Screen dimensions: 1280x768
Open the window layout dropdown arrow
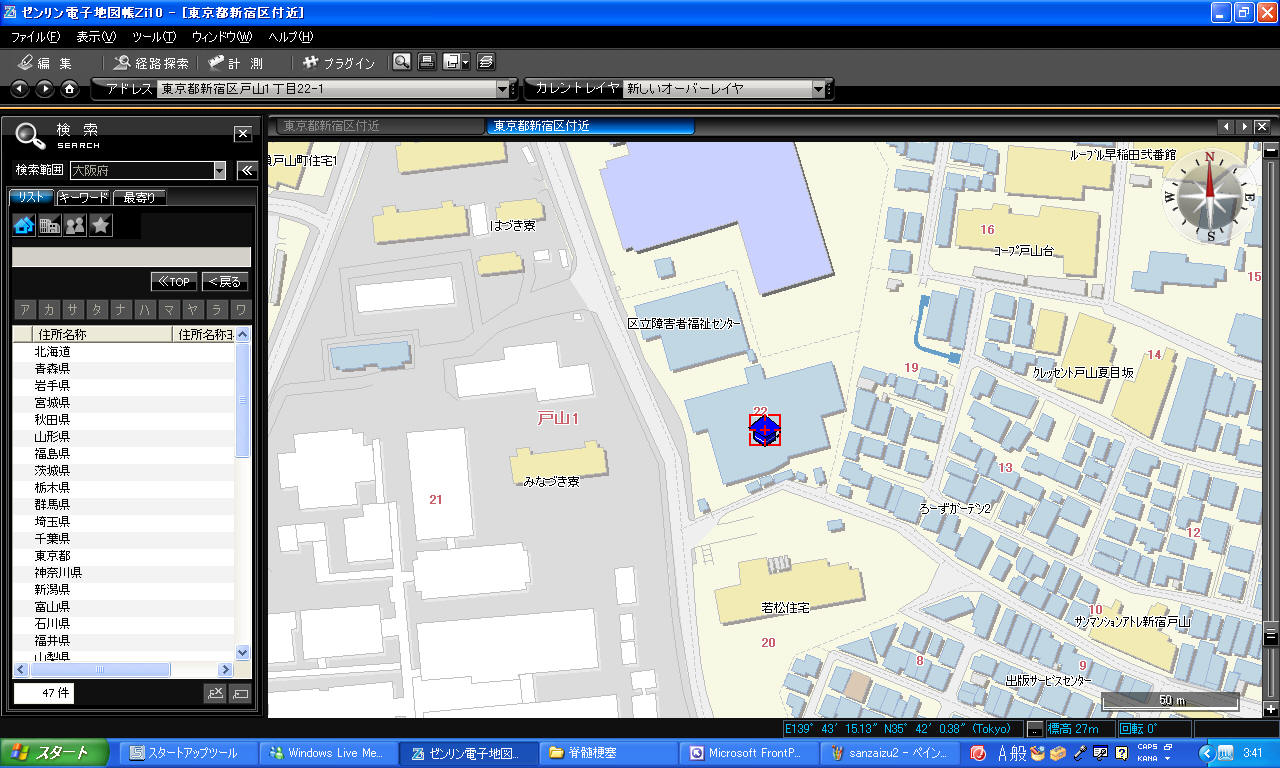coord(466,62)
